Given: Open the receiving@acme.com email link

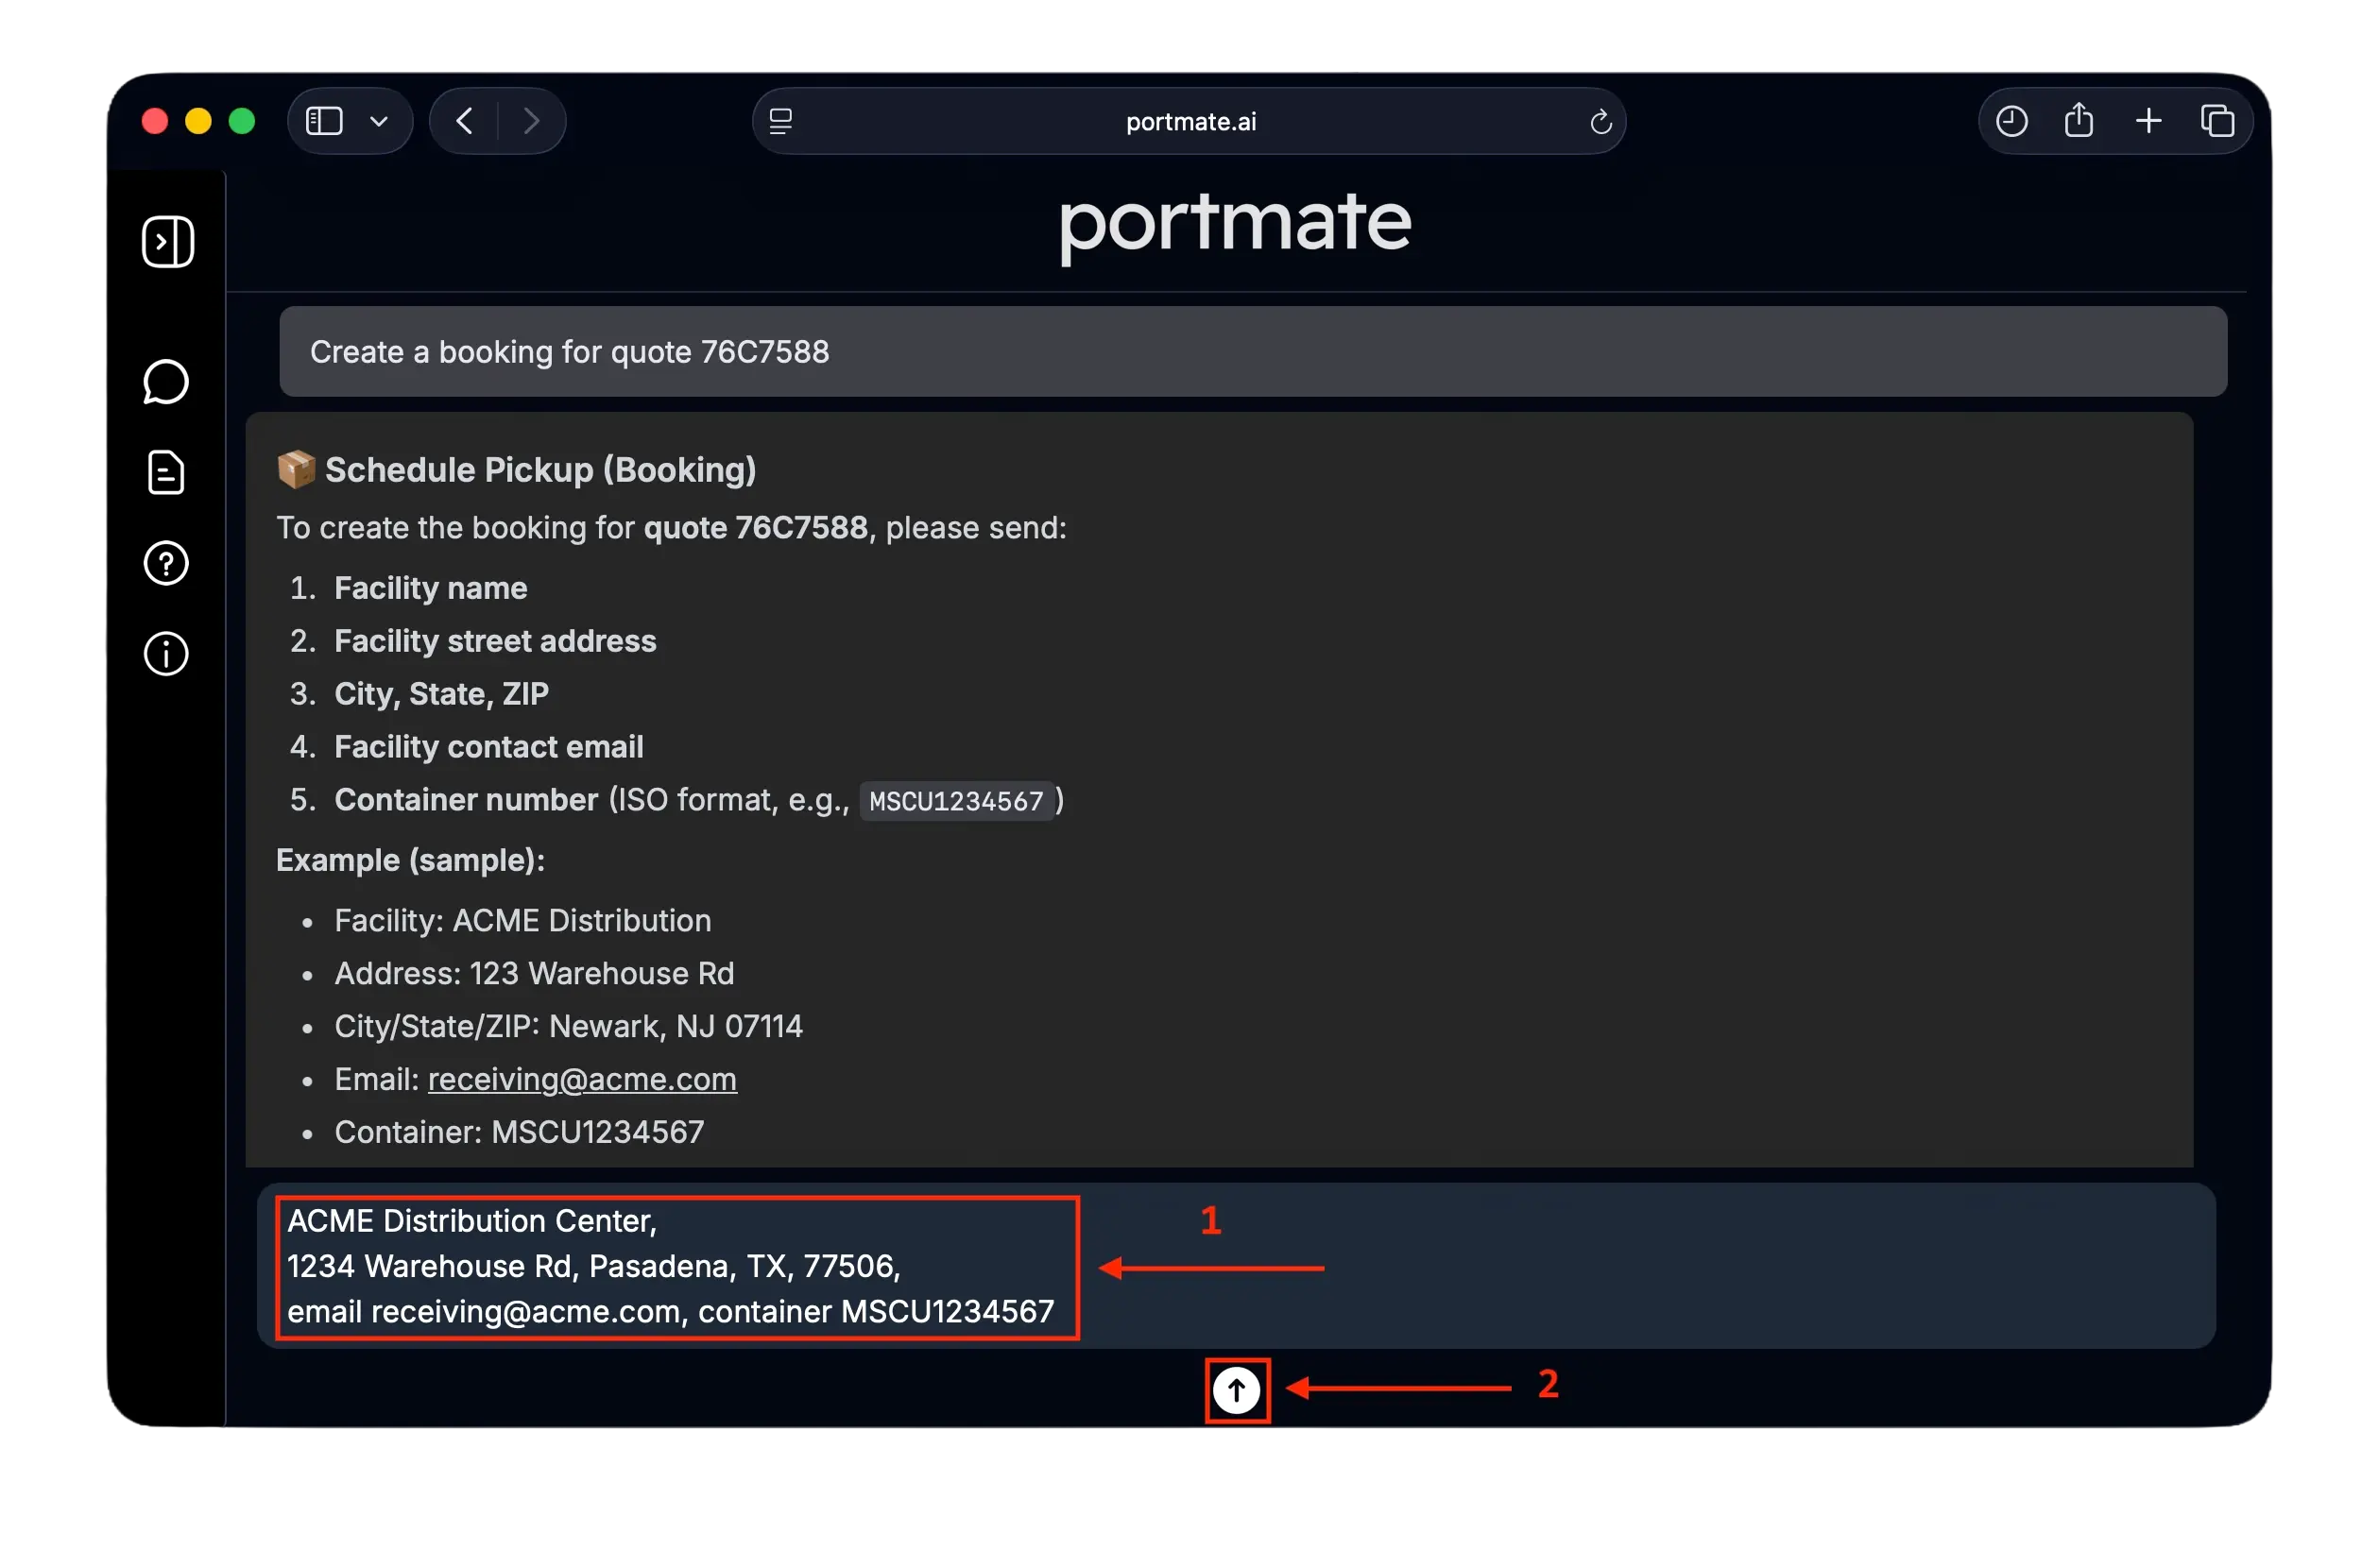Looking at the screenshot, I should [x=582, y=1080].
